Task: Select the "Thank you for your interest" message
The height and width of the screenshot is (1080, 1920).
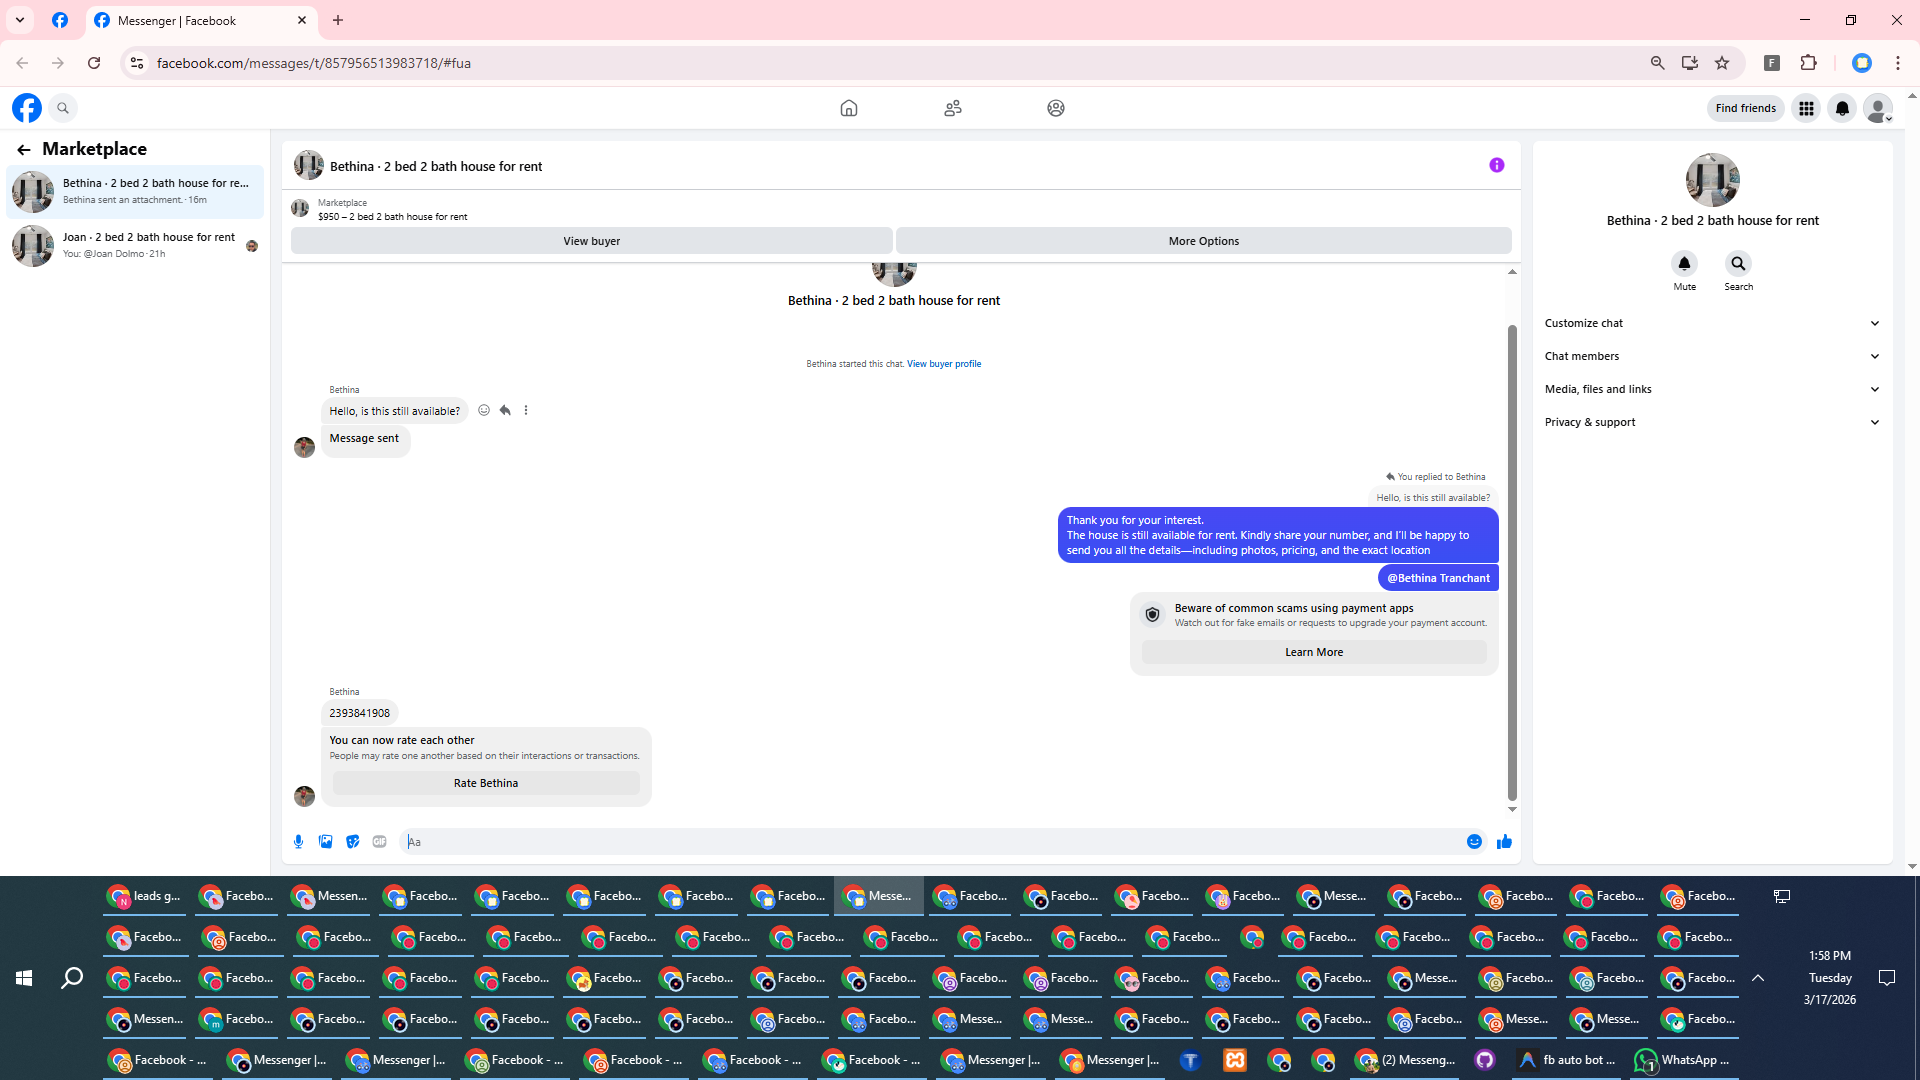Action: (x=1278, y=535)
